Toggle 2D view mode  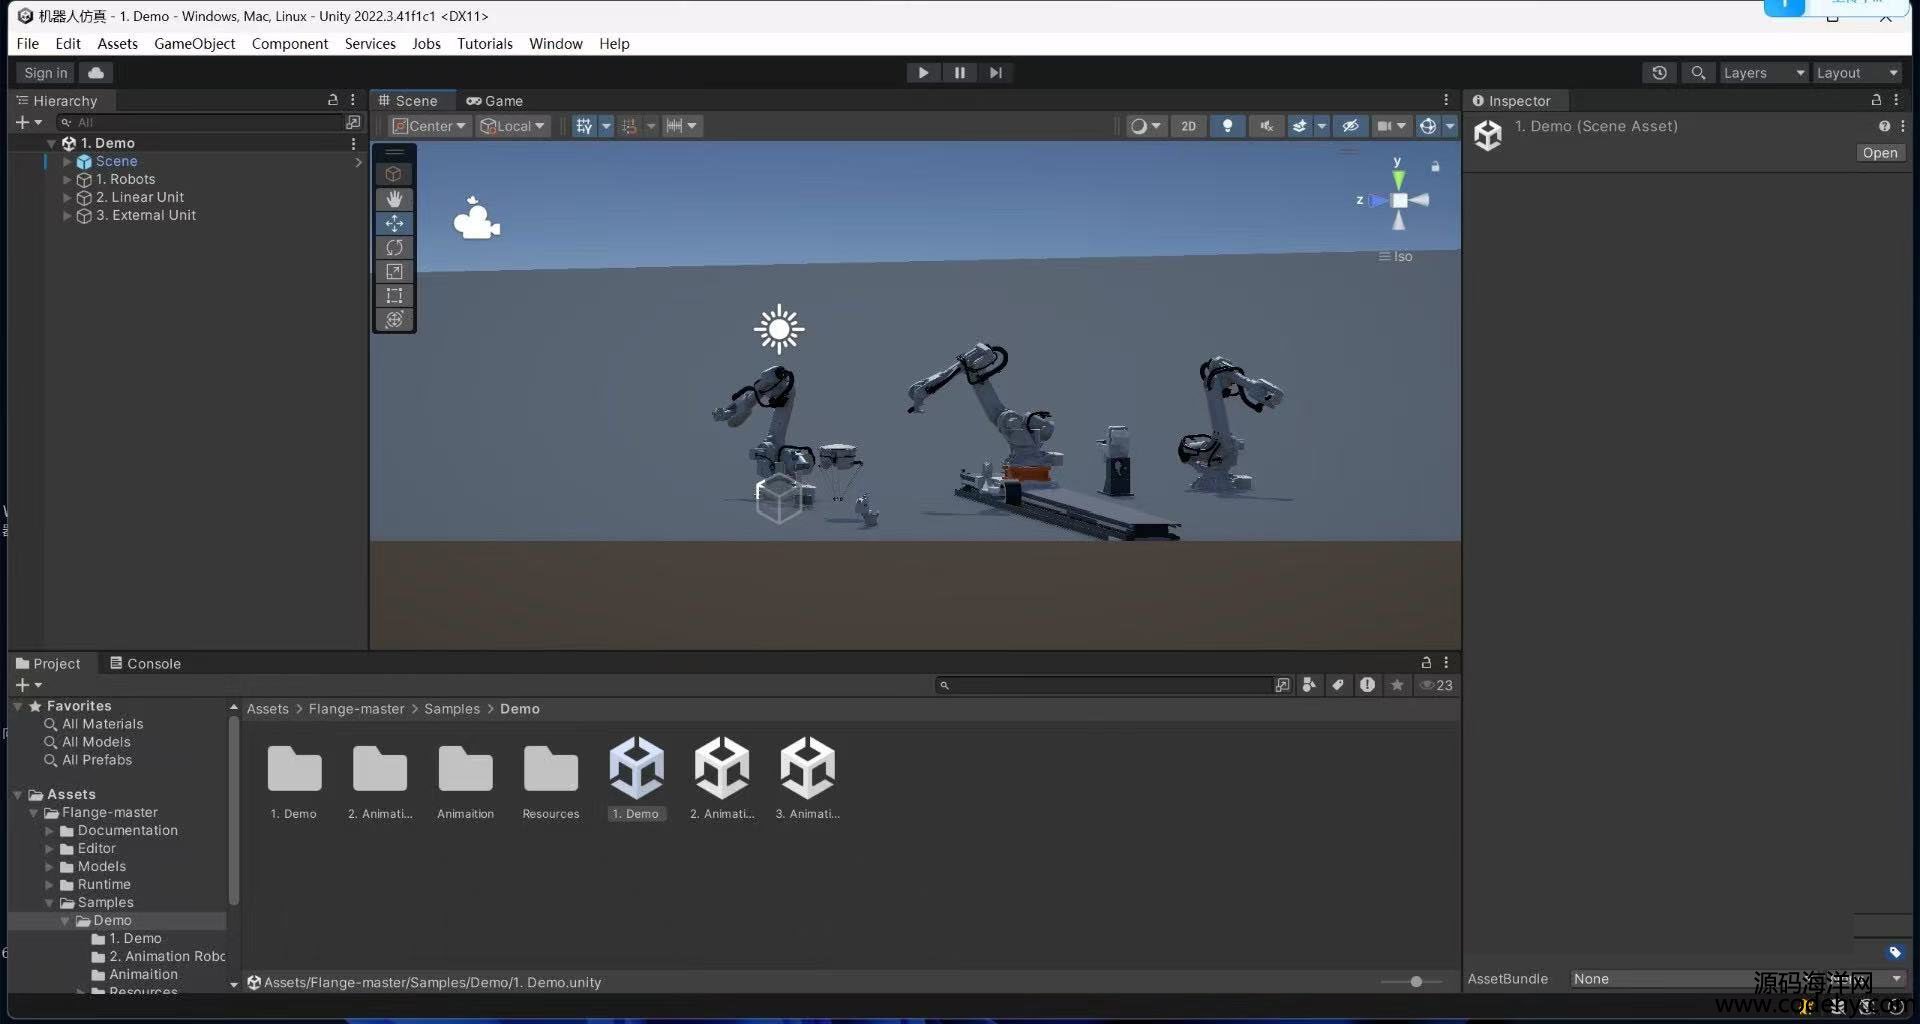coord(1188,126)
